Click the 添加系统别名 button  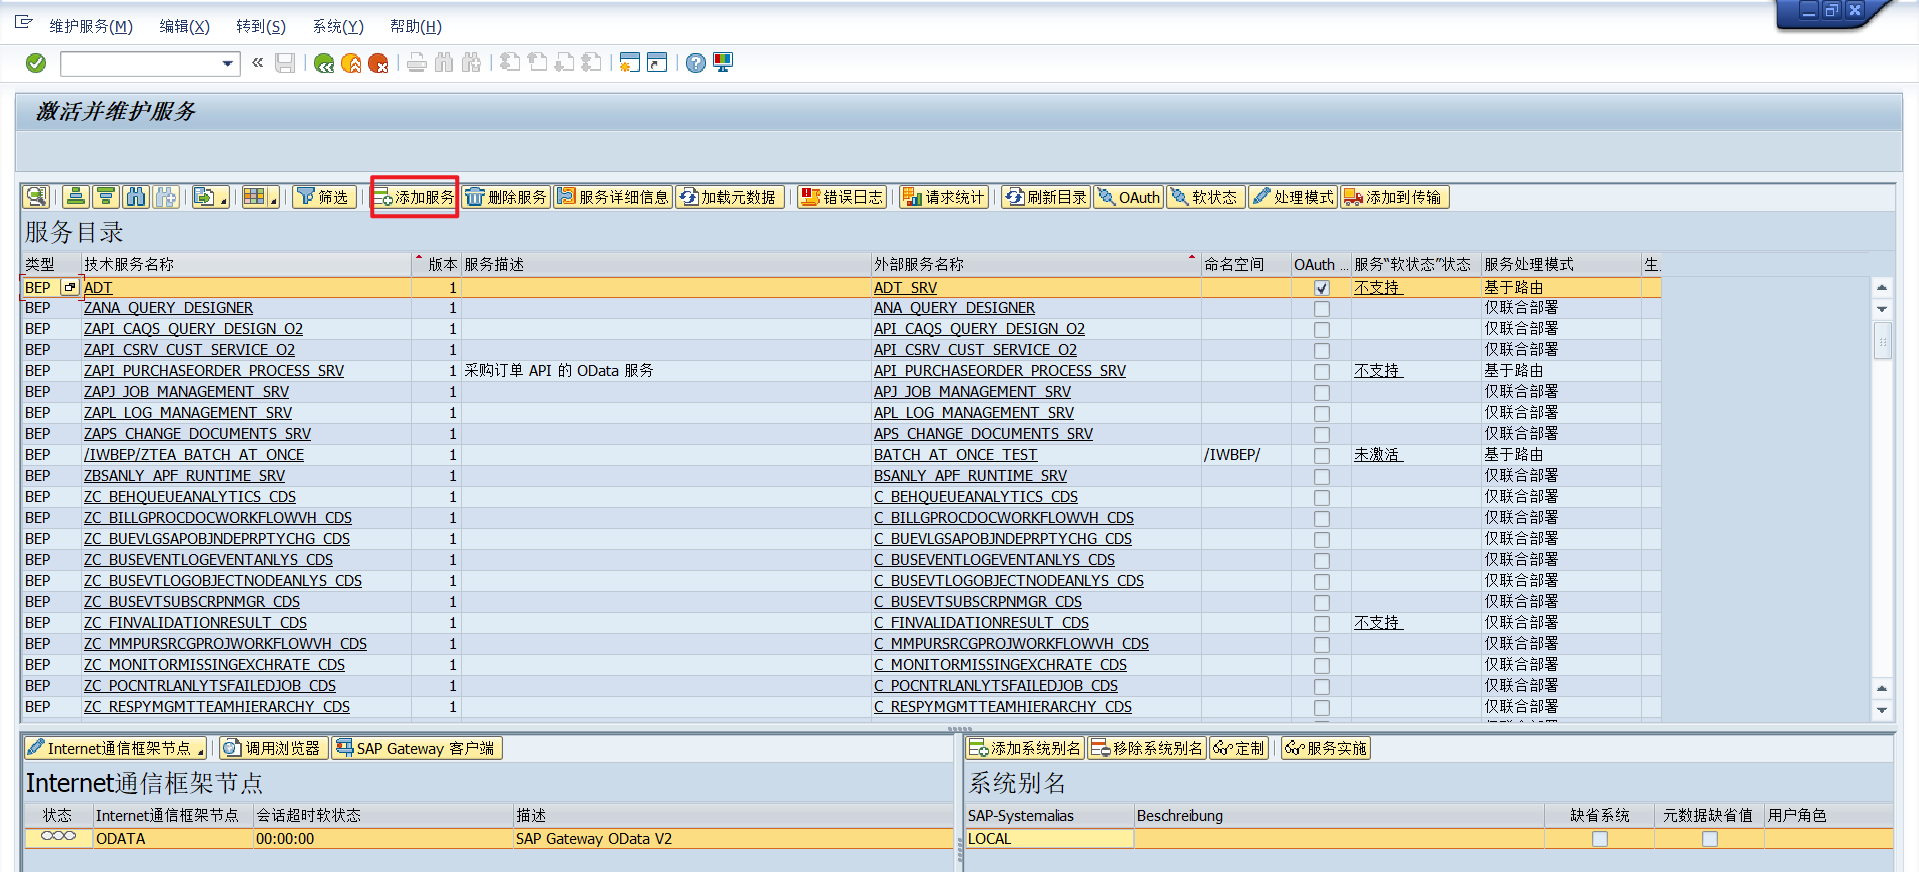[x=1026, y=748]
